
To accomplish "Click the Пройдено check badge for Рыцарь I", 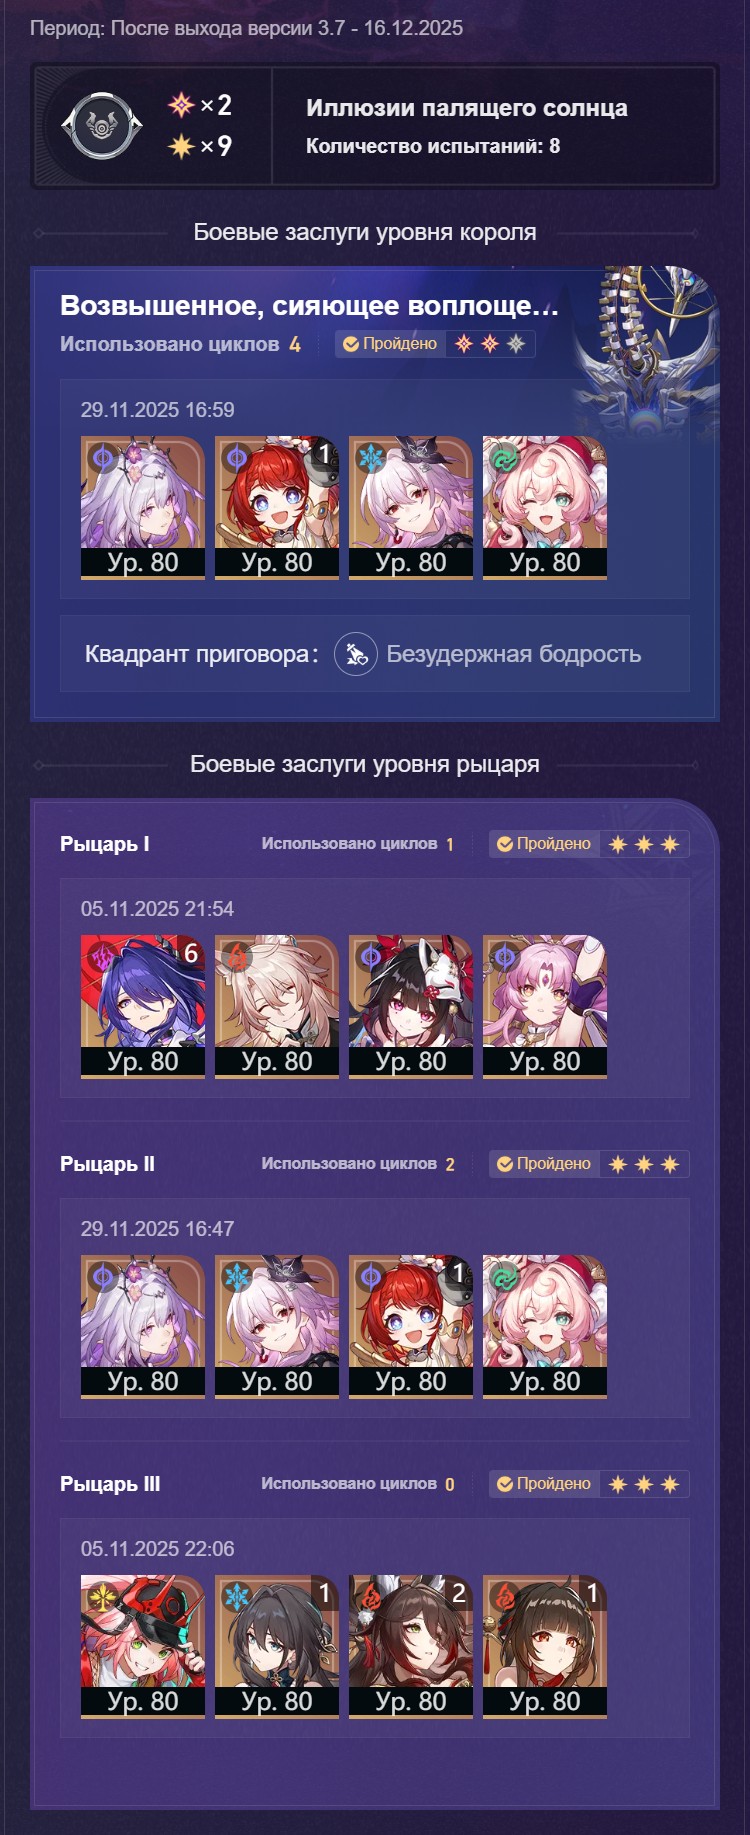I will coord(544,844).
